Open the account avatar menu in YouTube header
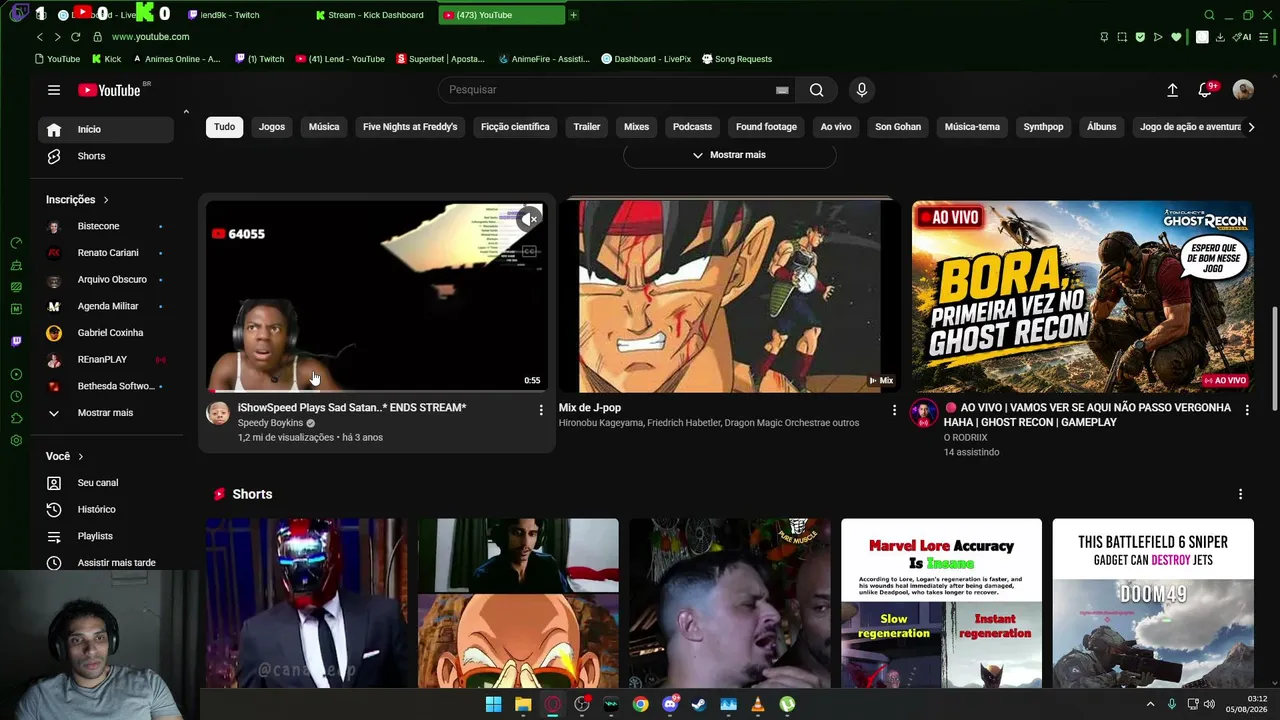The height and width of the screenshot is (720, 1280). pyautogui.click(x=1243, y=90)
